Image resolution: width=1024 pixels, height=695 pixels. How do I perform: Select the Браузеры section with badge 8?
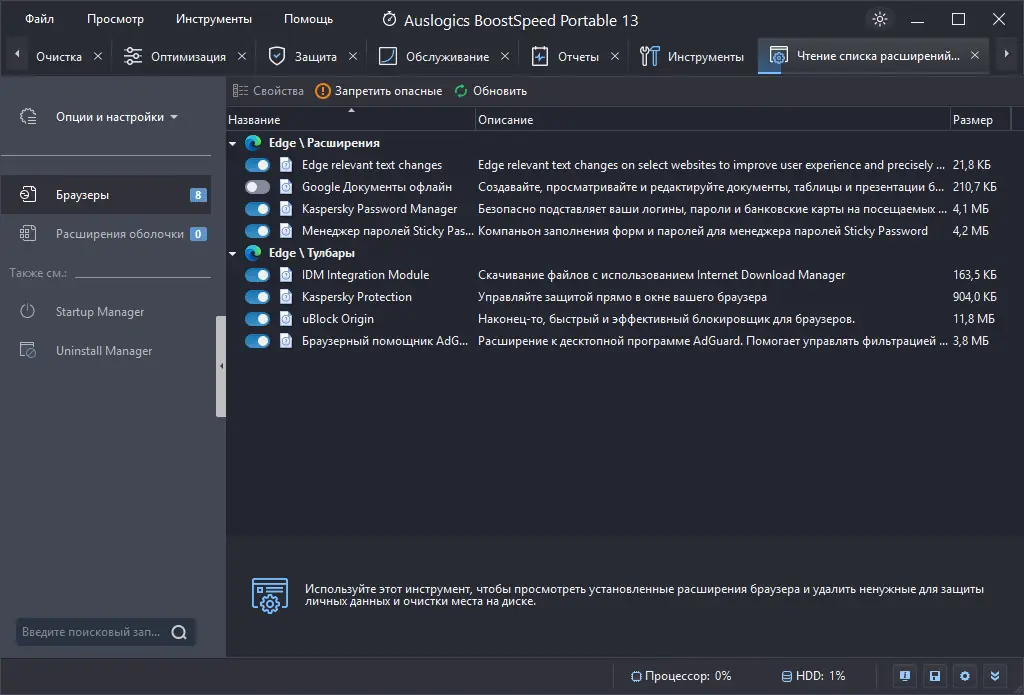(106, 194)
